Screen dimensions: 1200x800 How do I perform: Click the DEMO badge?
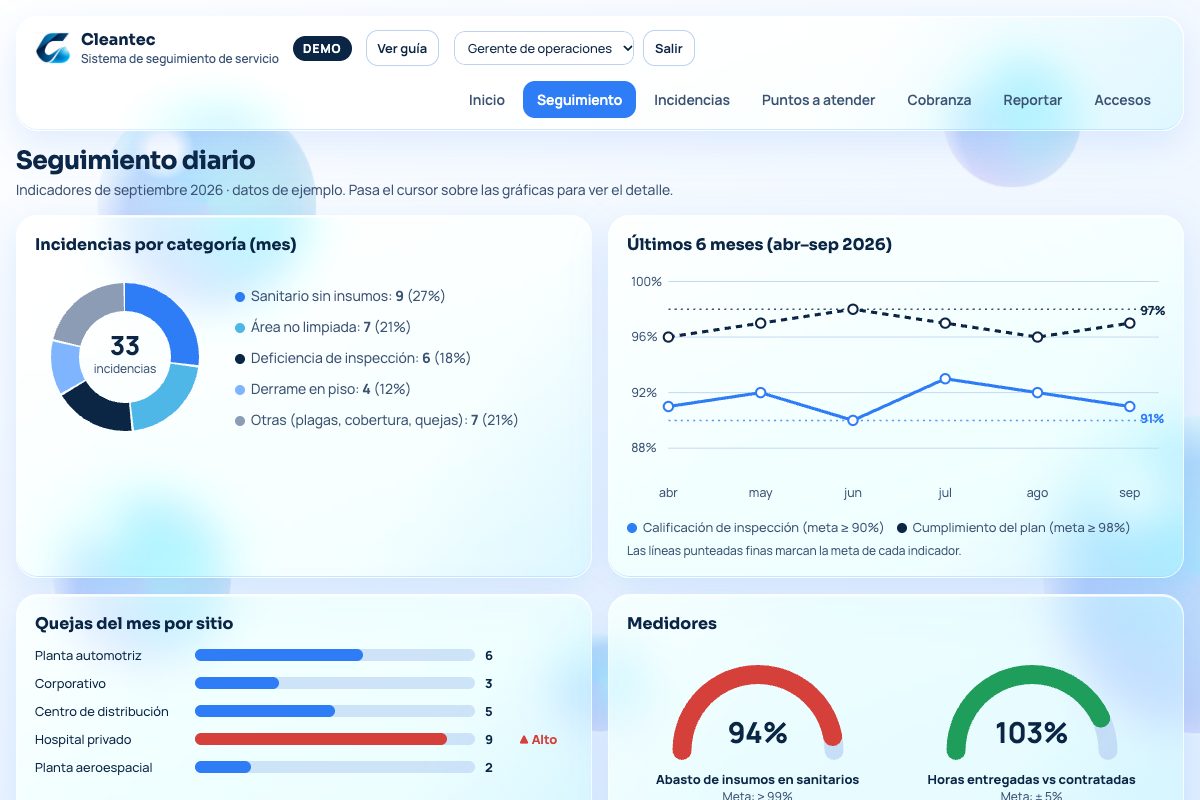322,48
